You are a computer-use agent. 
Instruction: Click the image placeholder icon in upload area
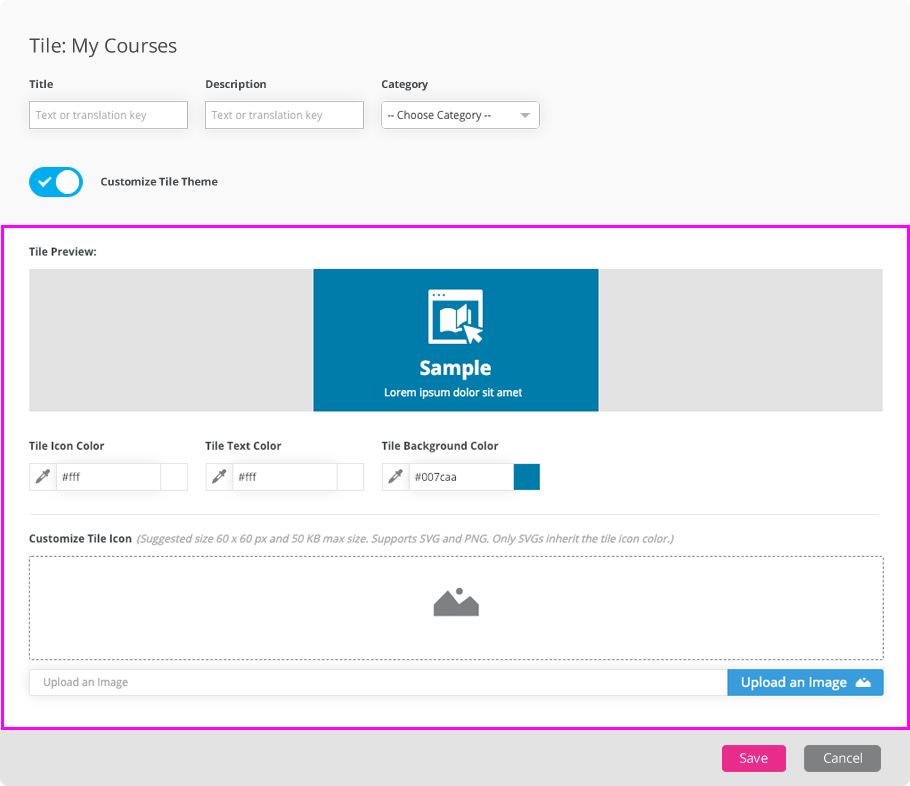point(456,602)
